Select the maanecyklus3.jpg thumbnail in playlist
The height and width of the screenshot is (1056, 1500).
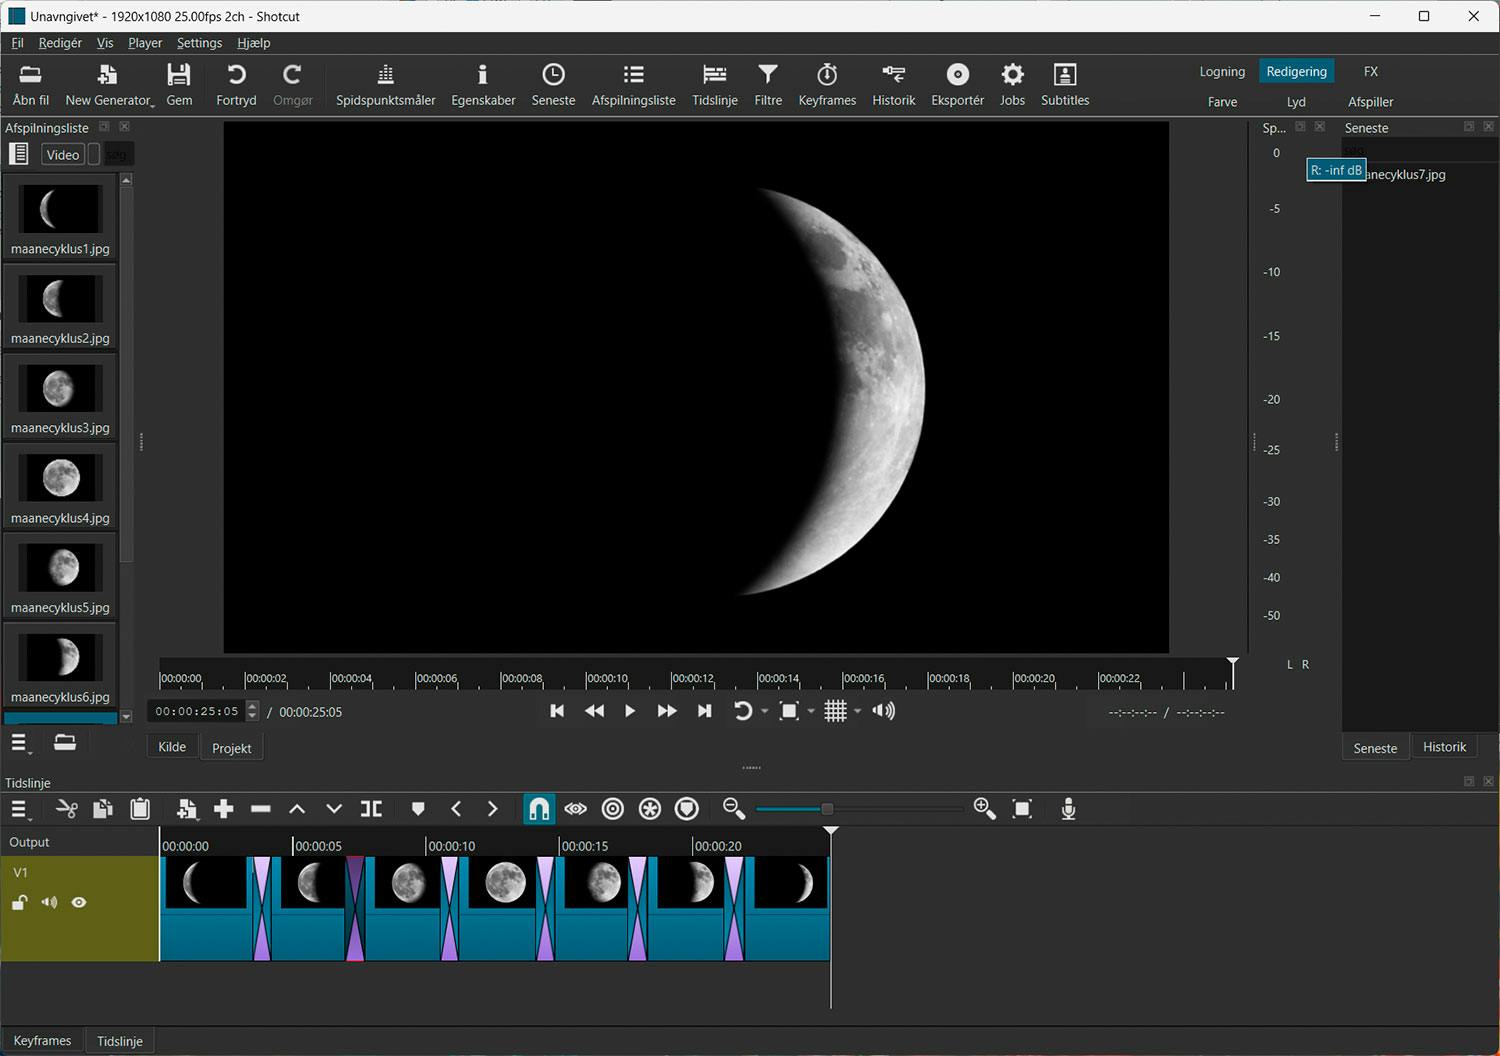click(x=60, y=388)
